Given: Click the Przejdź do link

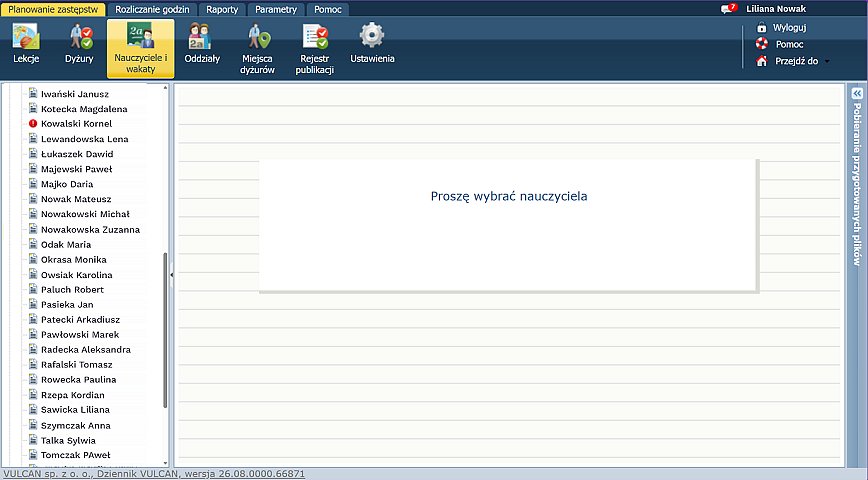Looking at the screenshot, I should (x=797, y=61).
